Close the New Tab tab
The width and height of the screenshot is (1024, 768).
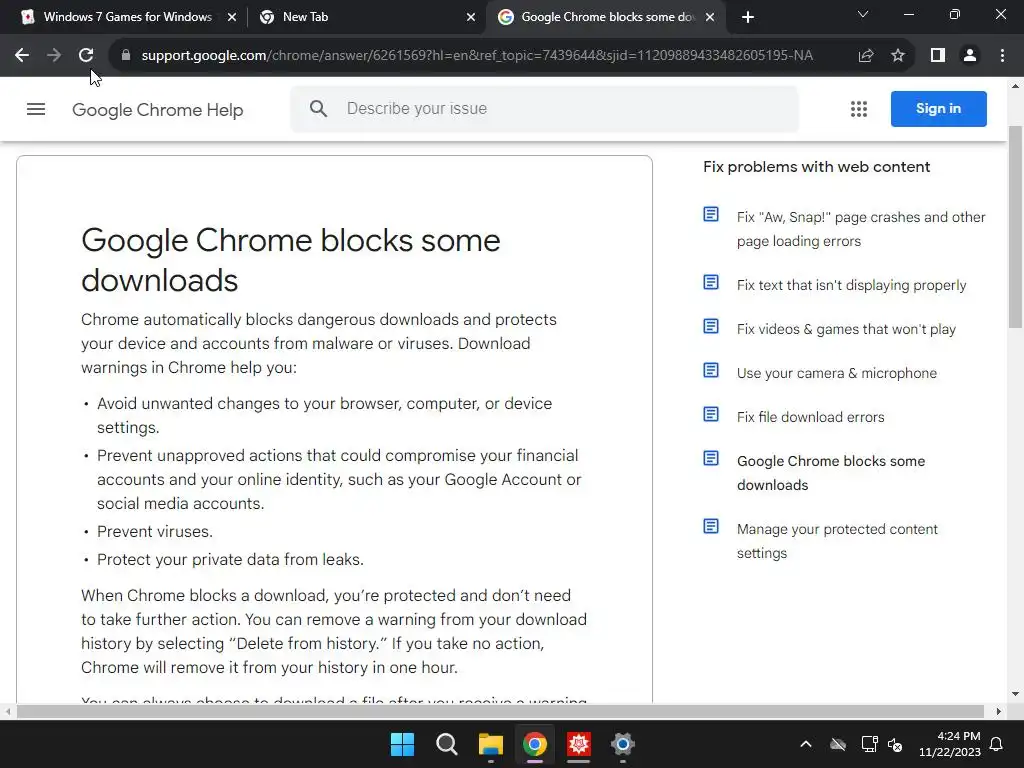coord(471,17)
